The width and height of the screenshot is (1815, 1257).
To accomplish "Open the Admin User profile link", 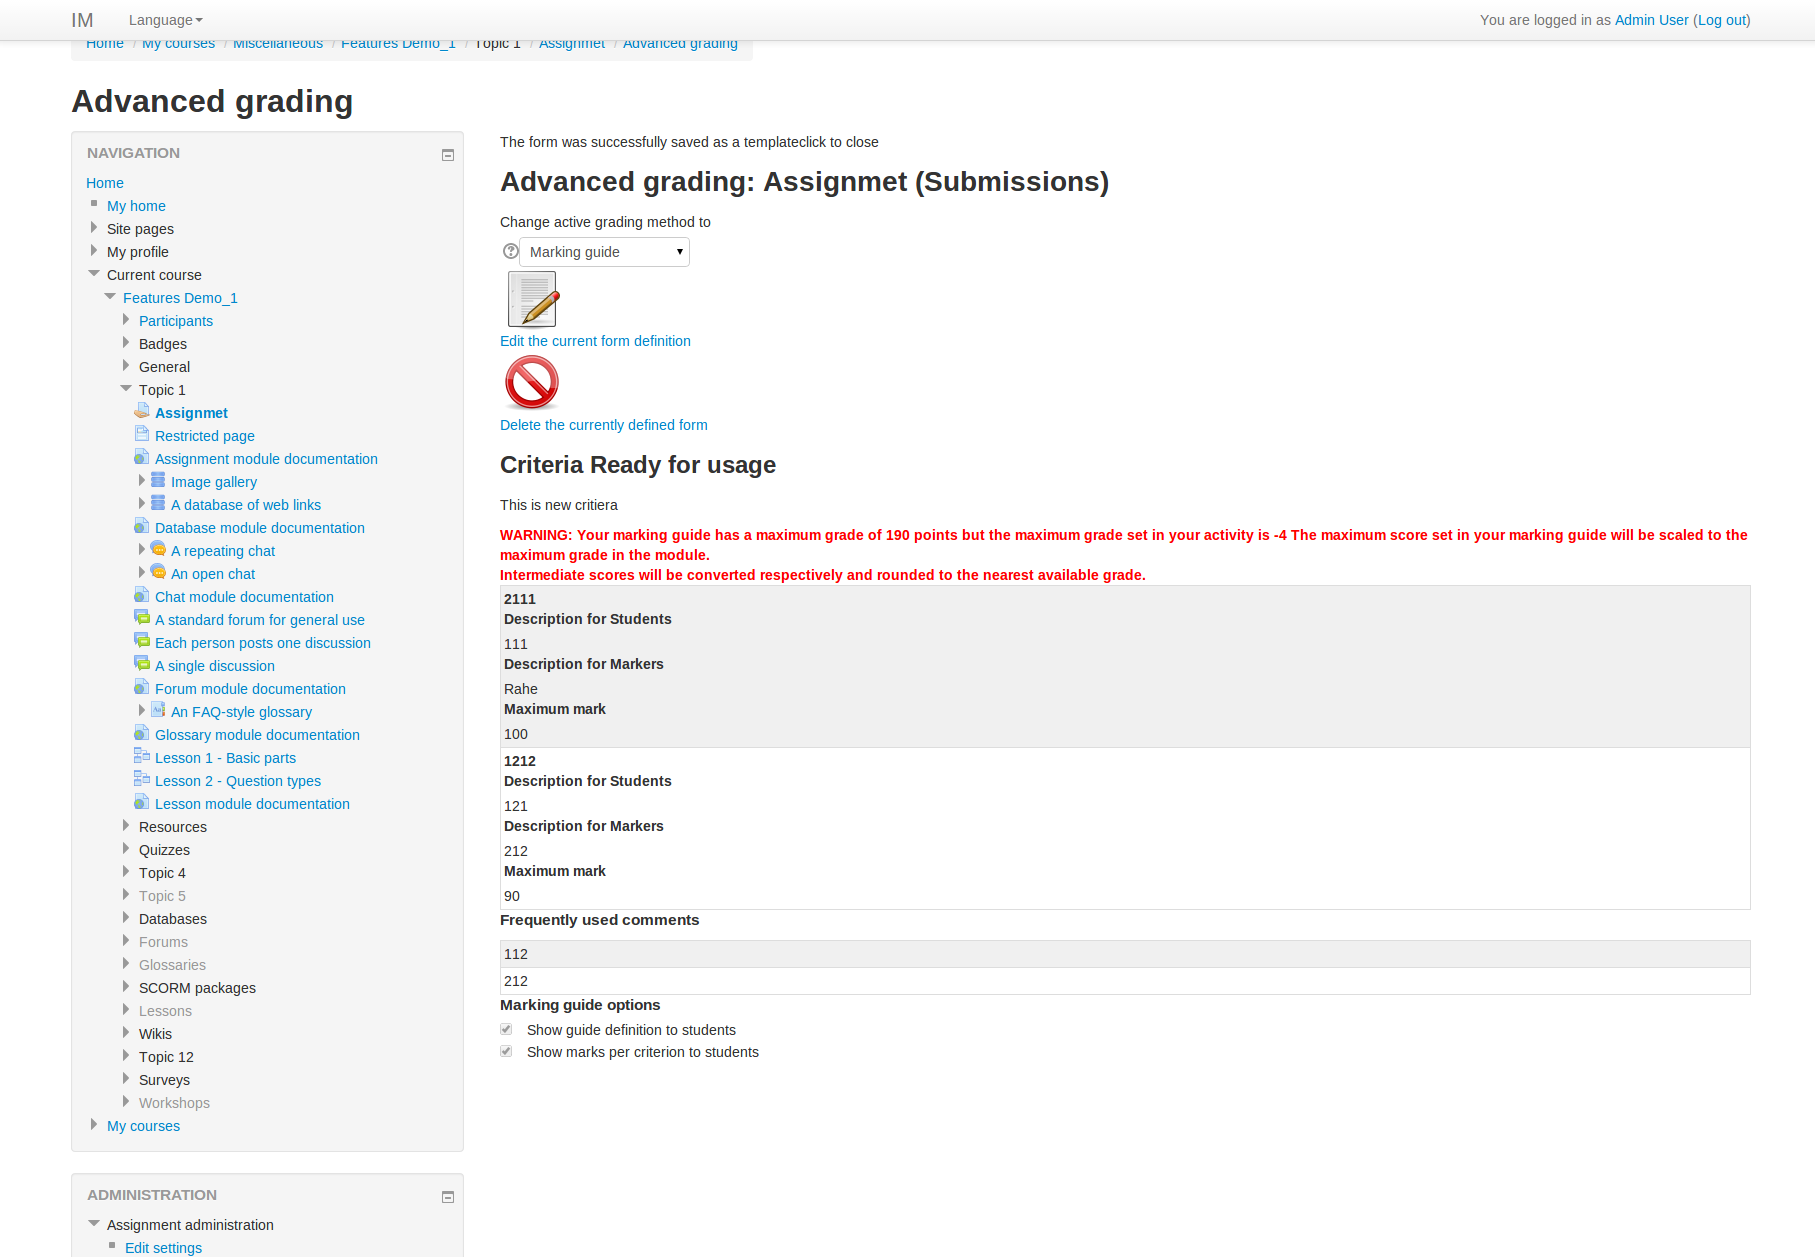I will (x=1651, y=20).
